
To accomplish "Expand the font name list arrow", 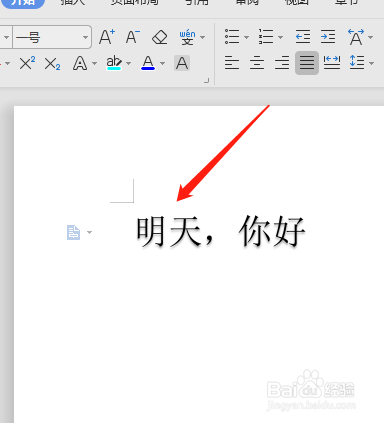I will [6, 37].
